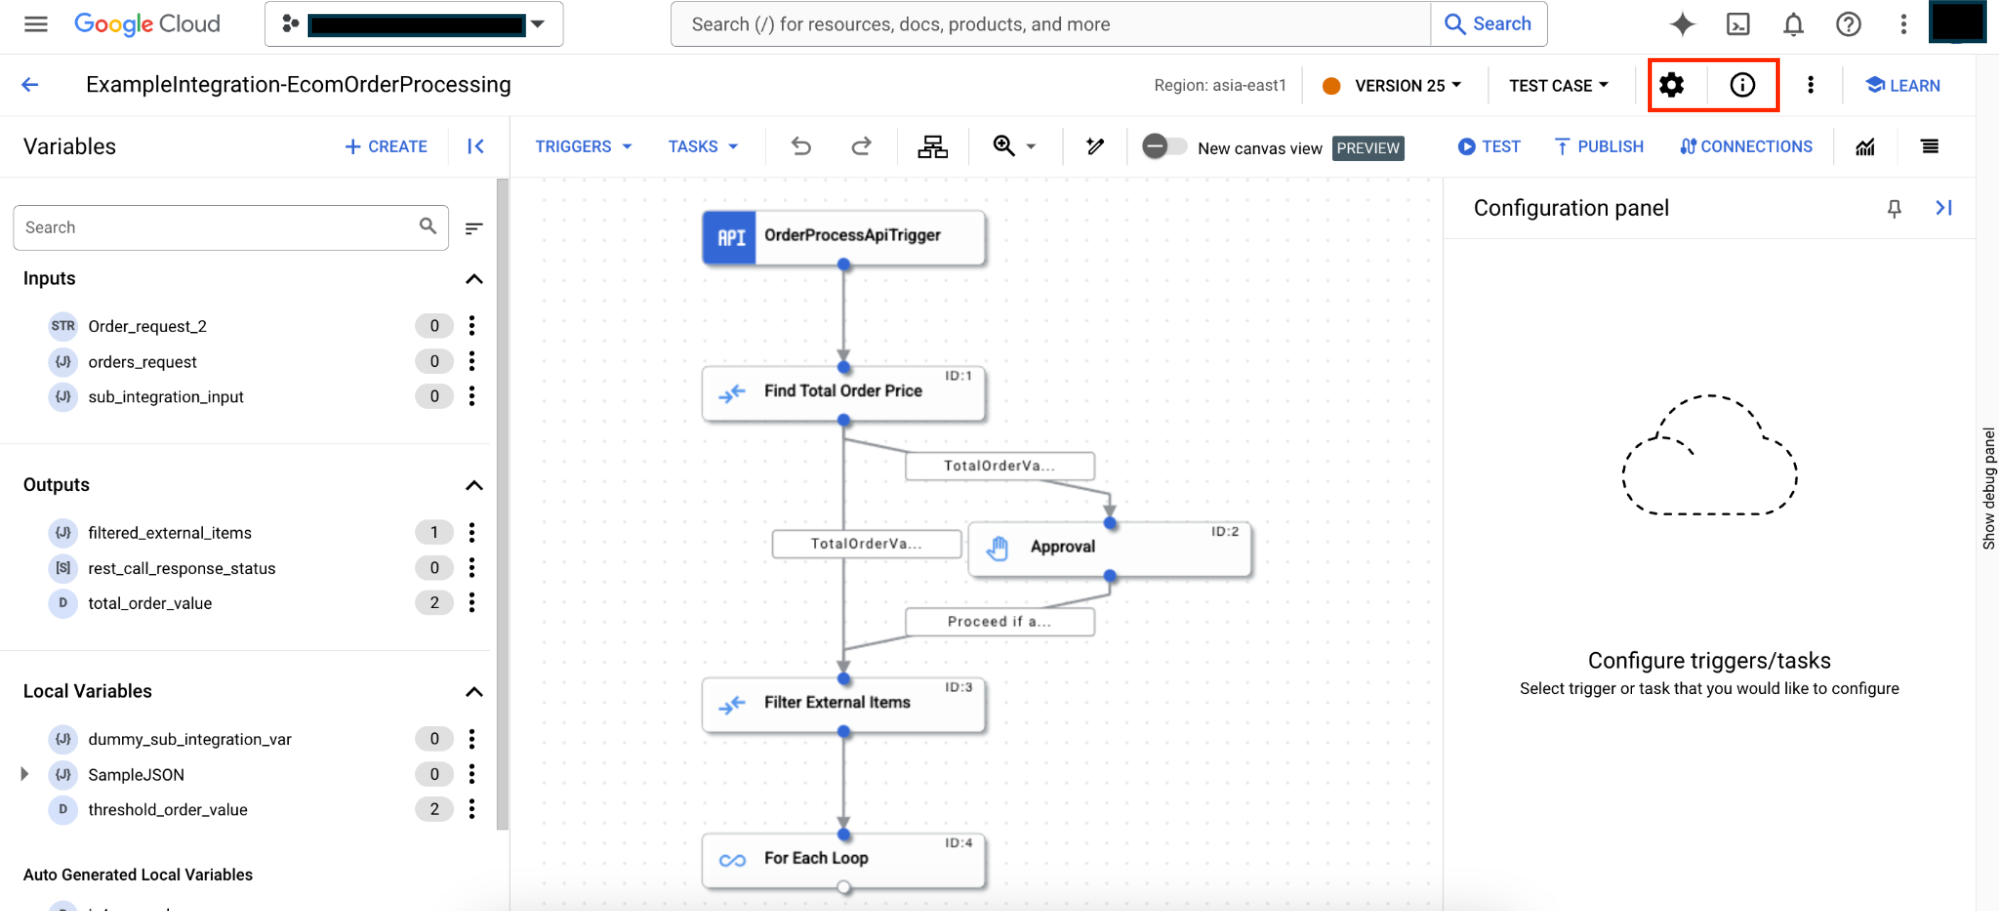Open the VERSION 25 dropdown
The width and height of the screenshot is (1999, 911).
(1401, 85)
